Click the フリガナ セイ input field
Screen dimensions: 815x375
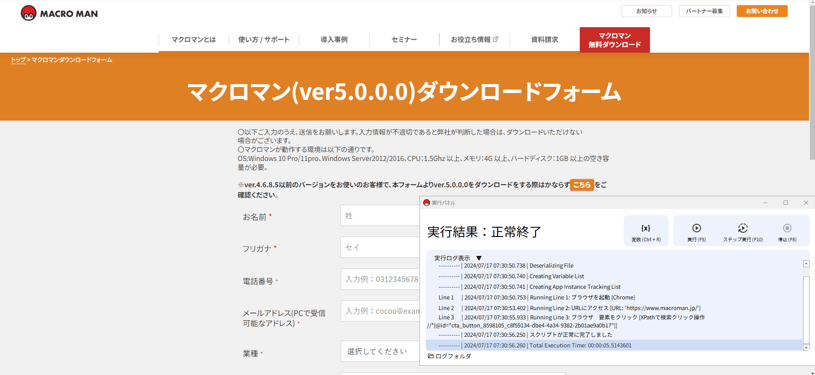coord(380,247)
